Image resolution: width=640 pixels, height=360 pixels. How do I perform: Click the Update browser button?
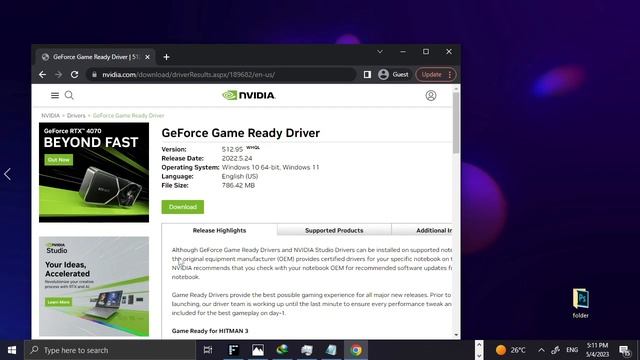pos(431,74)
